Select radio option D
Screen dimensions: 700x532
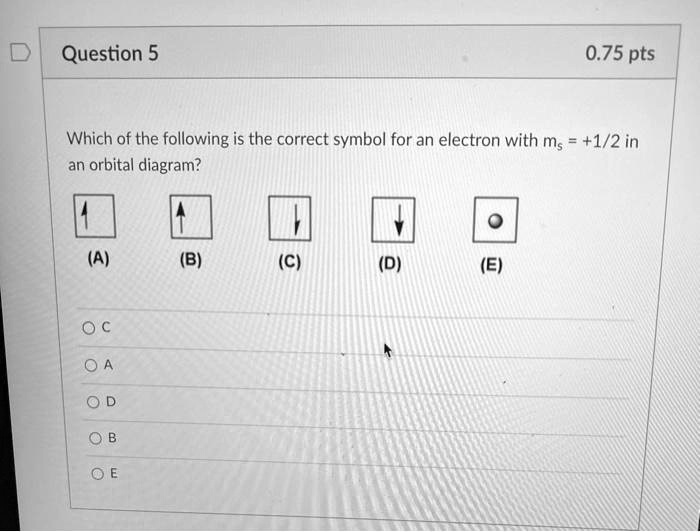tap(93, 403)
